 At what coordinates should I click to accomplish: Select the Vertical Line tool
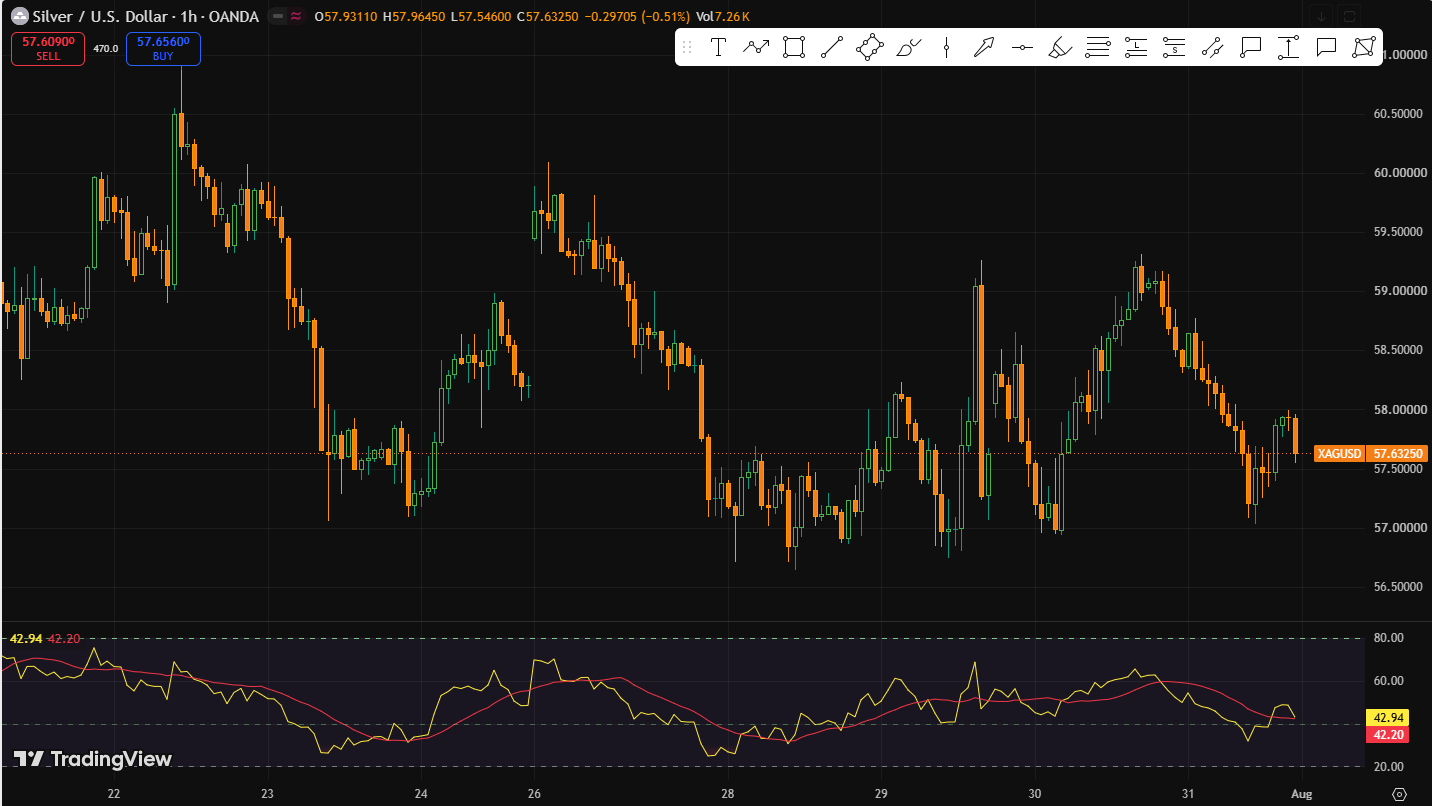(946, 47)
